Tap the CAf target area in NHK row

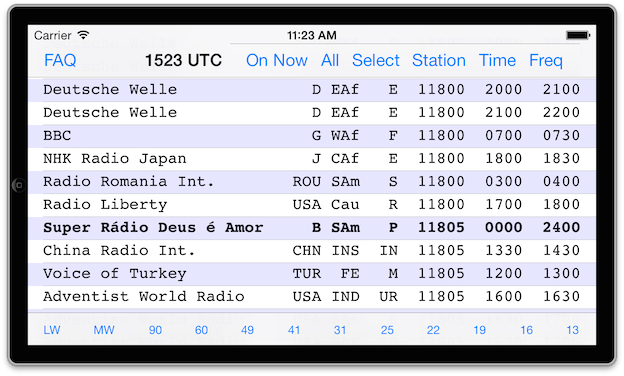coord(345,159)
